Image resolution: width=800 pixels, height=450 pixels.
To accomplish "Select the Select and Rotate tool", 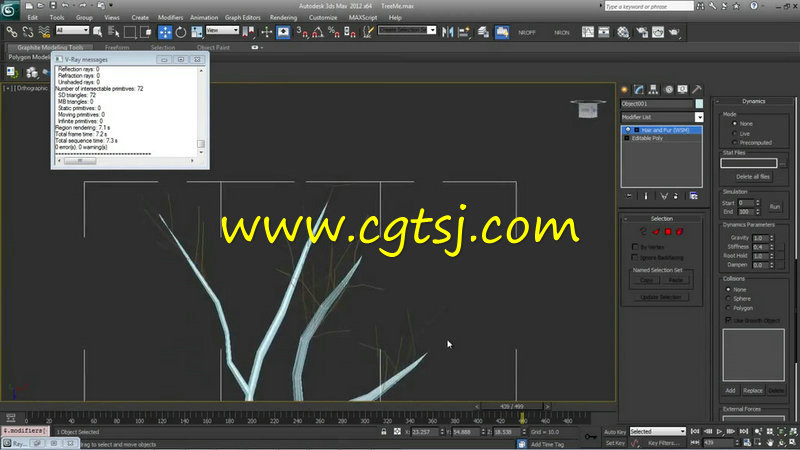I will 181,32.
